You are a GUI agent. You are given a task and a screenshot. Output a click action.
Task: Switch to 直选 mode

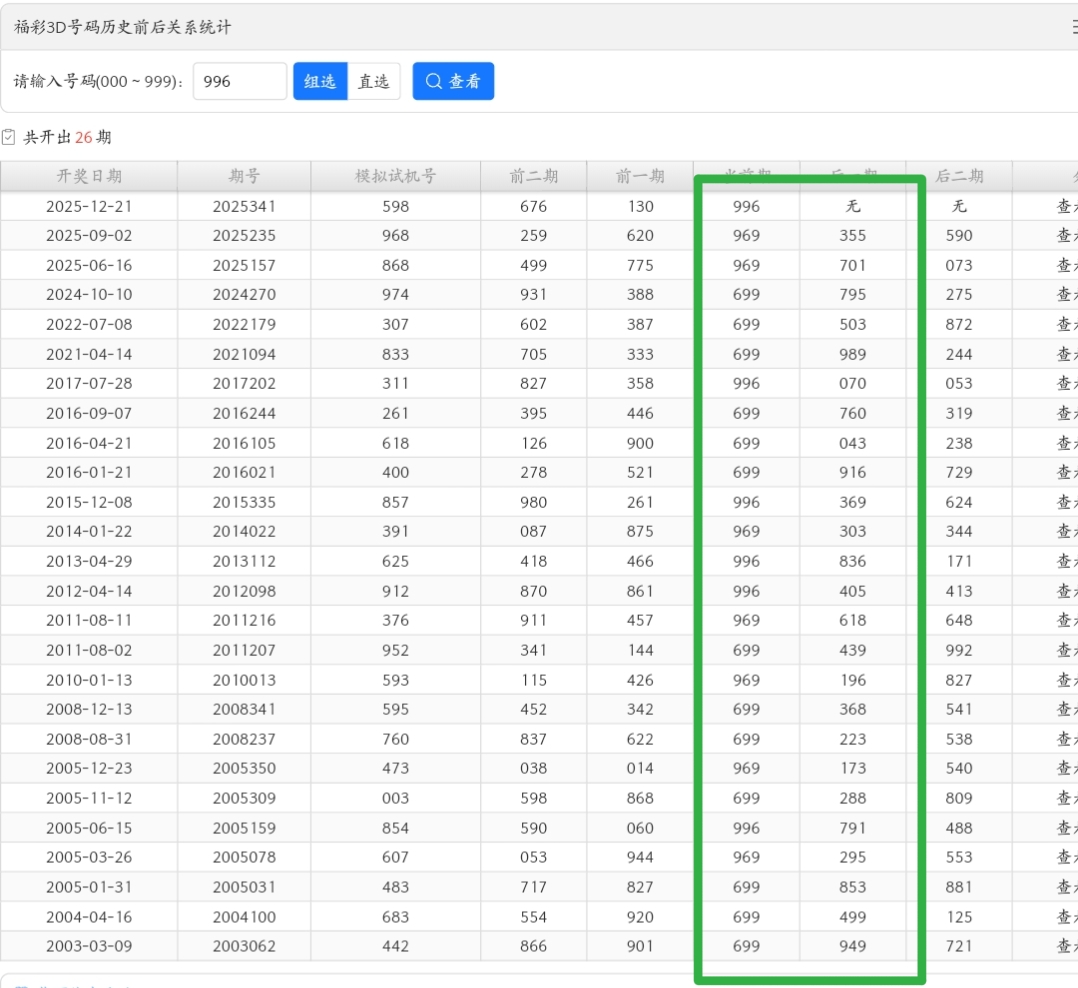tap(374, 82)
